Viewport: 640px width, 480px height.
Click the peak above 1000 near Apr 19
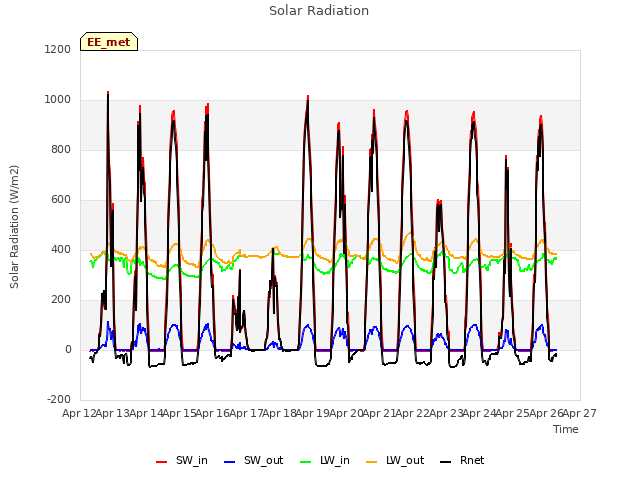pos(308,97)
